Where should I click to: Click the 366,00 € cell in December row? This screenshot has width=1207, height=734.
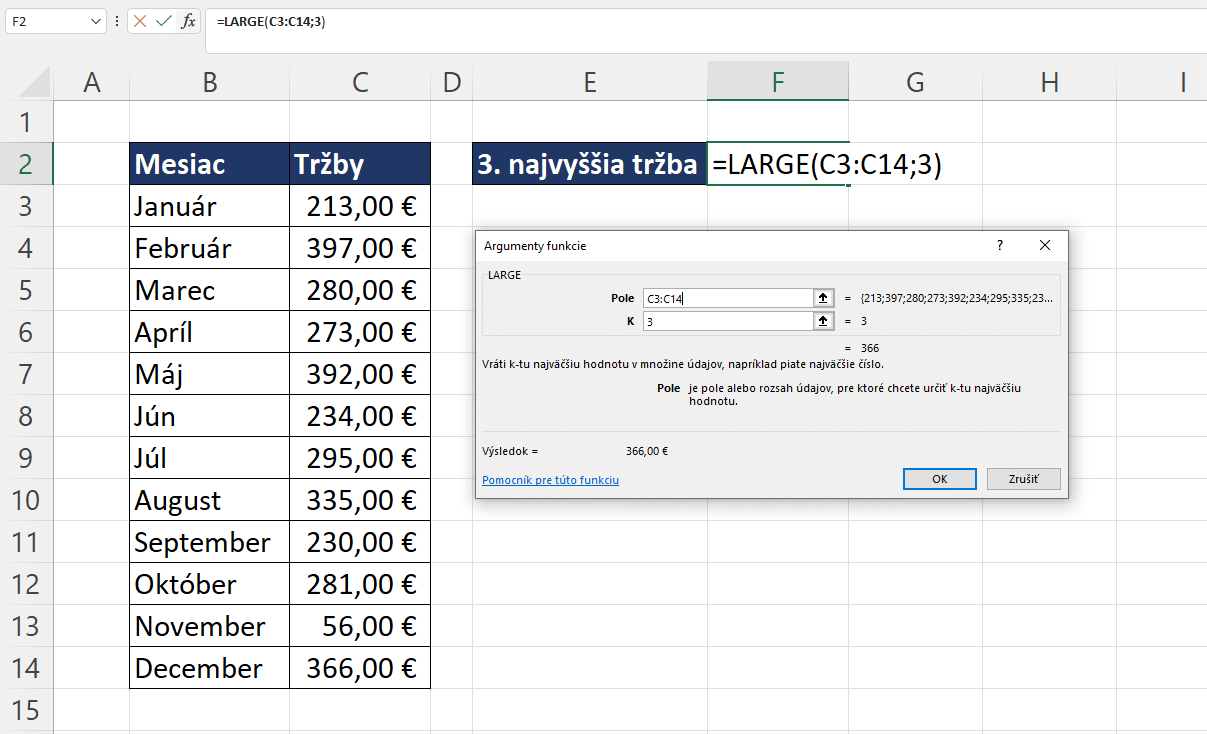coord(360,668)
